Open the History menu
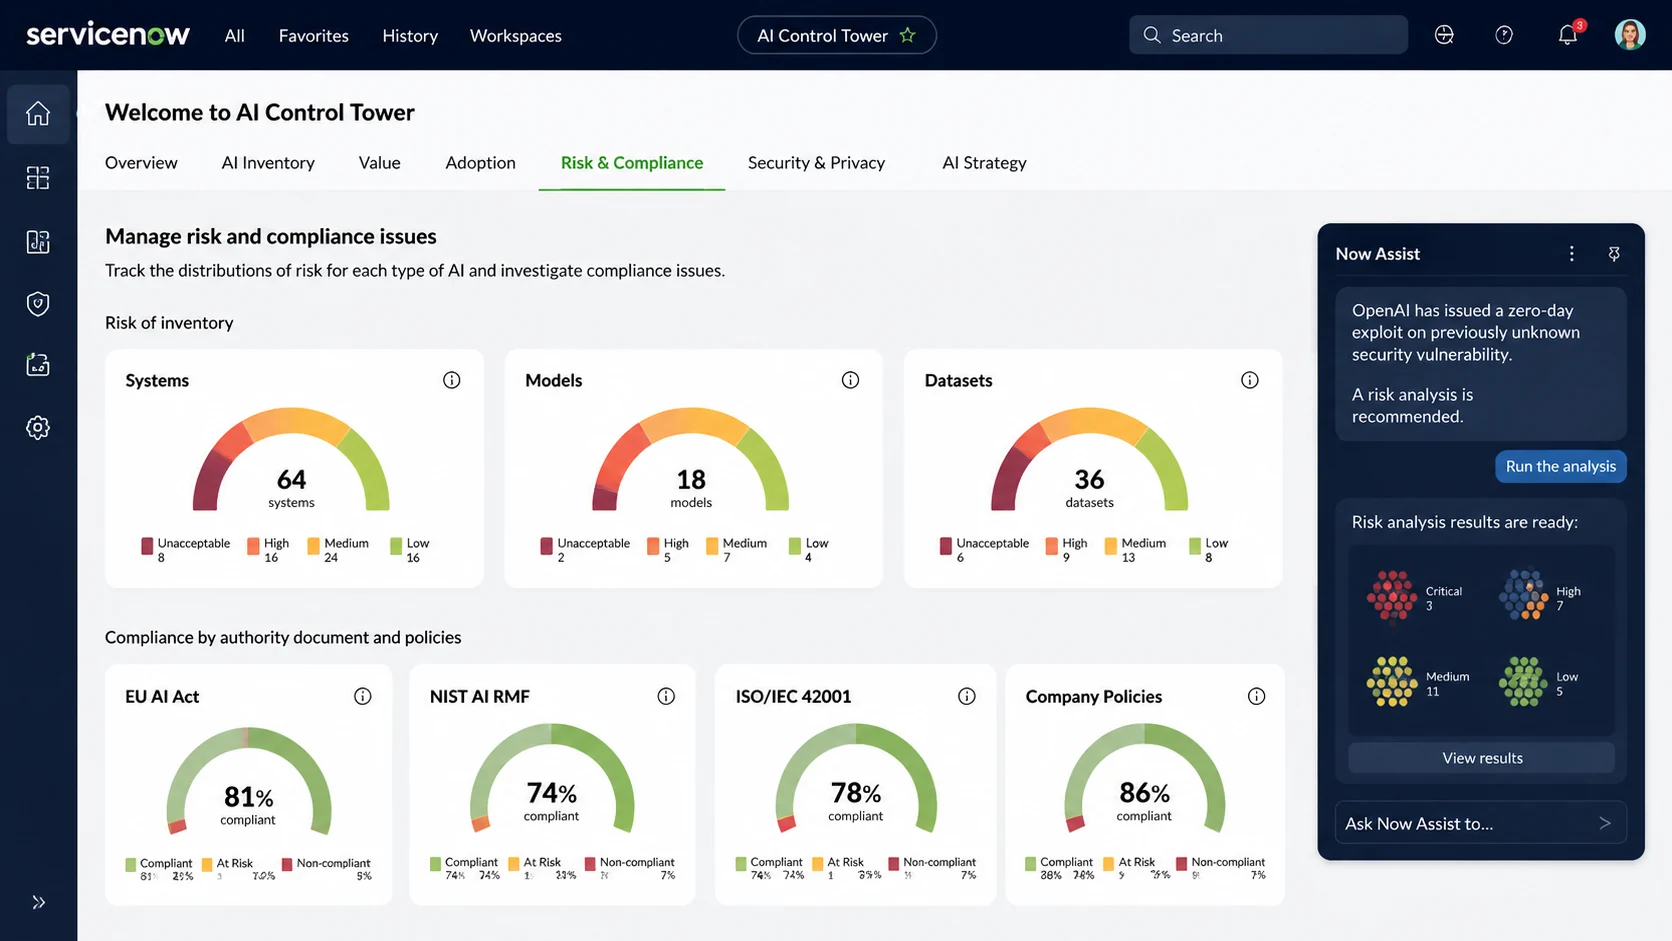 410,35
